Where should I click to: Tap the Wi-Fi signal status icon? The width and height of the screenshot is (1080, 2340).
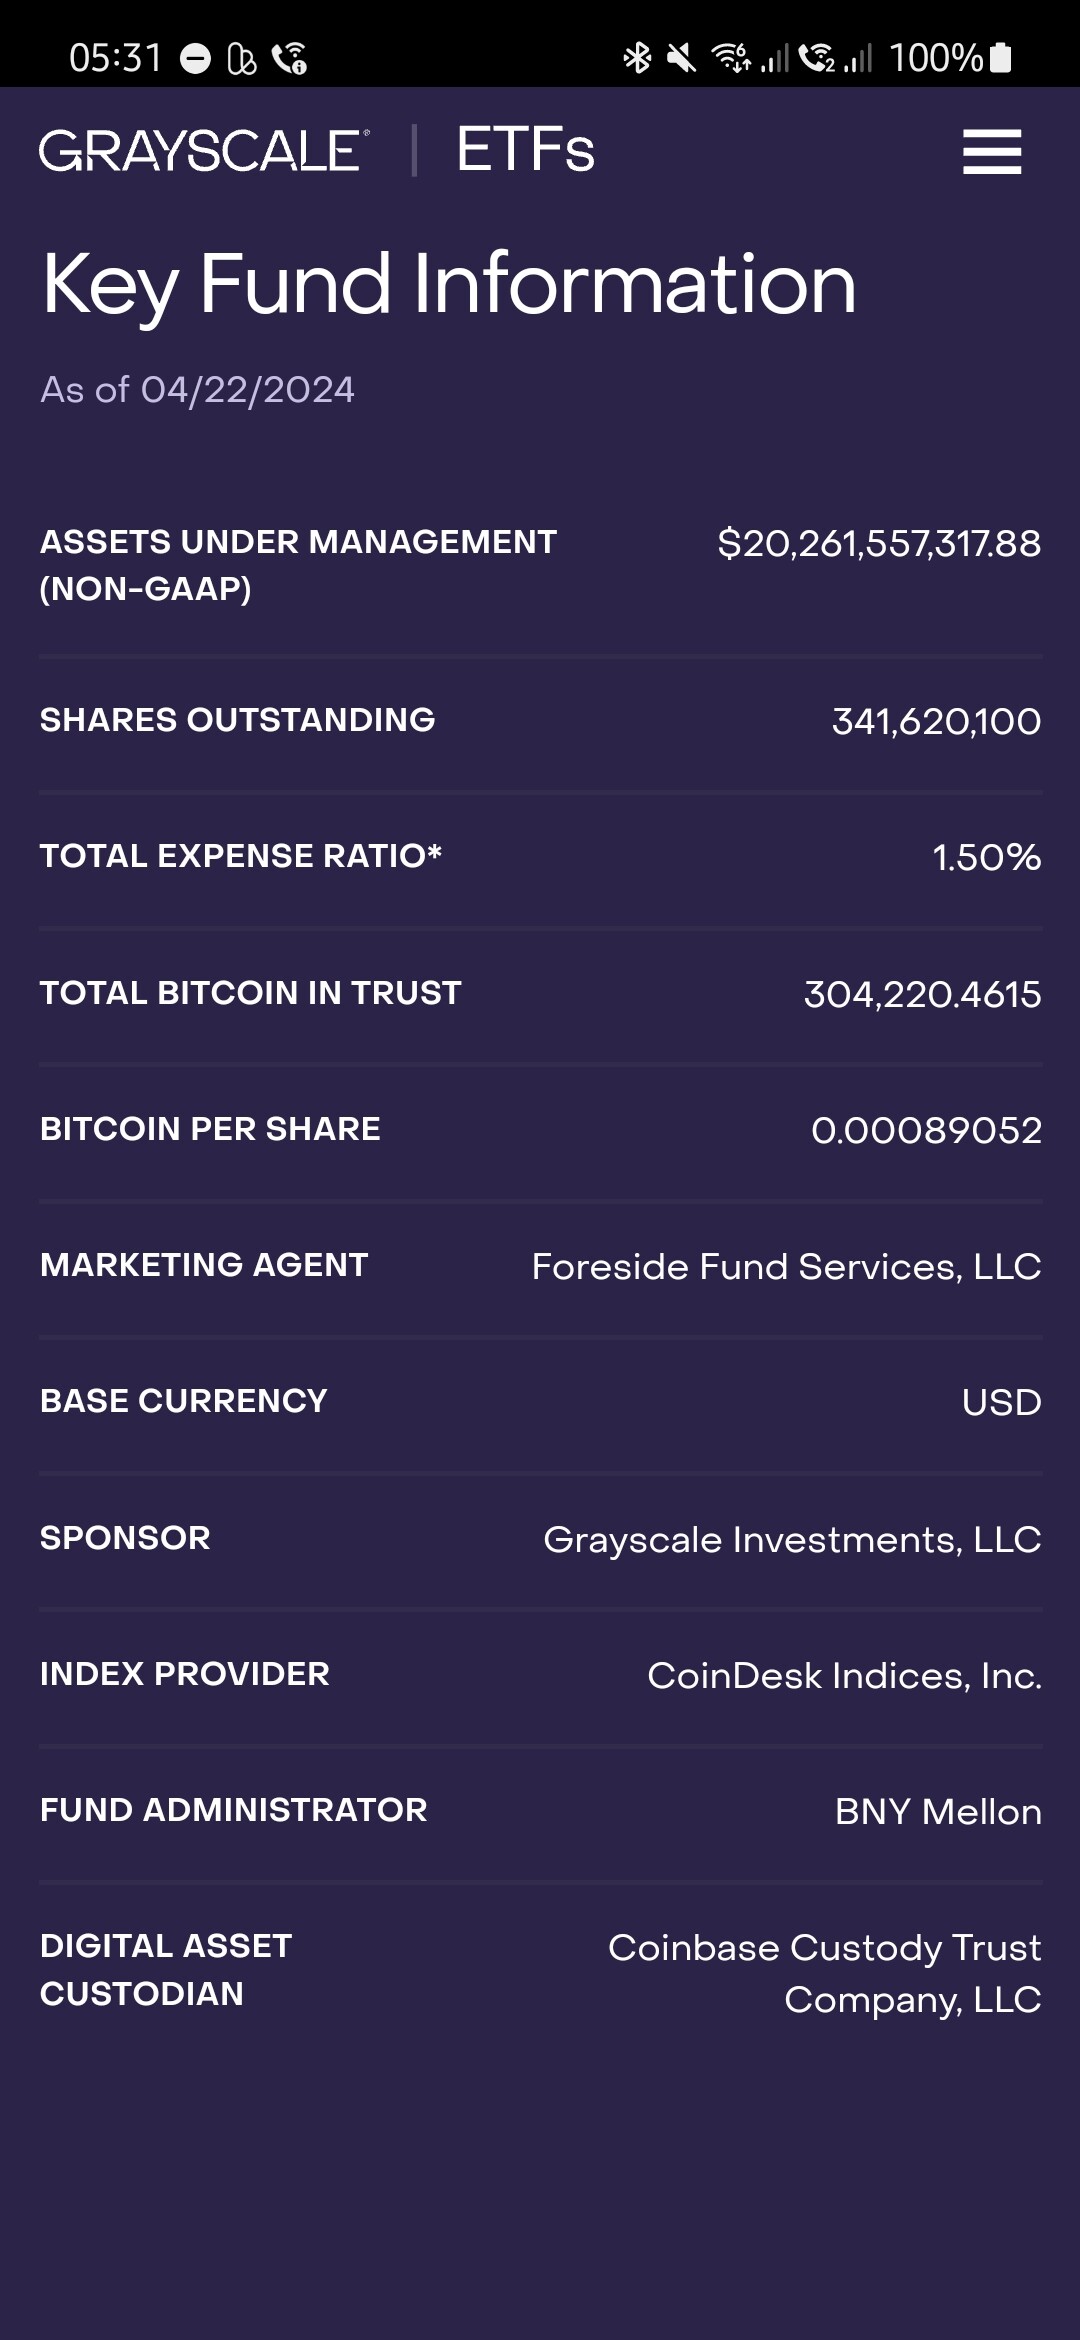coord(731,58)
